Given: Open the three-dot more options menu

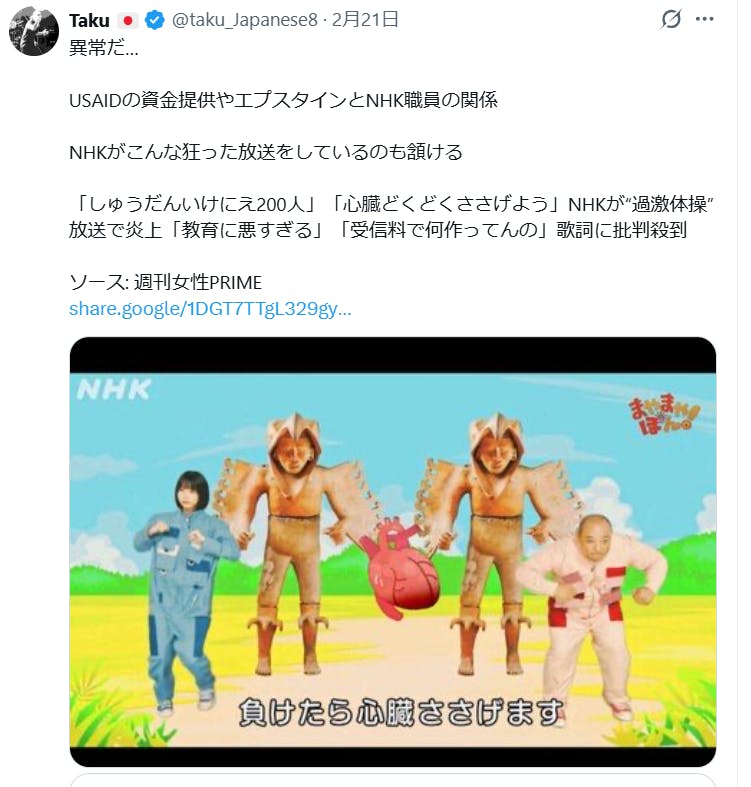Looking at the screenshot, I should [x=704, y=20].
